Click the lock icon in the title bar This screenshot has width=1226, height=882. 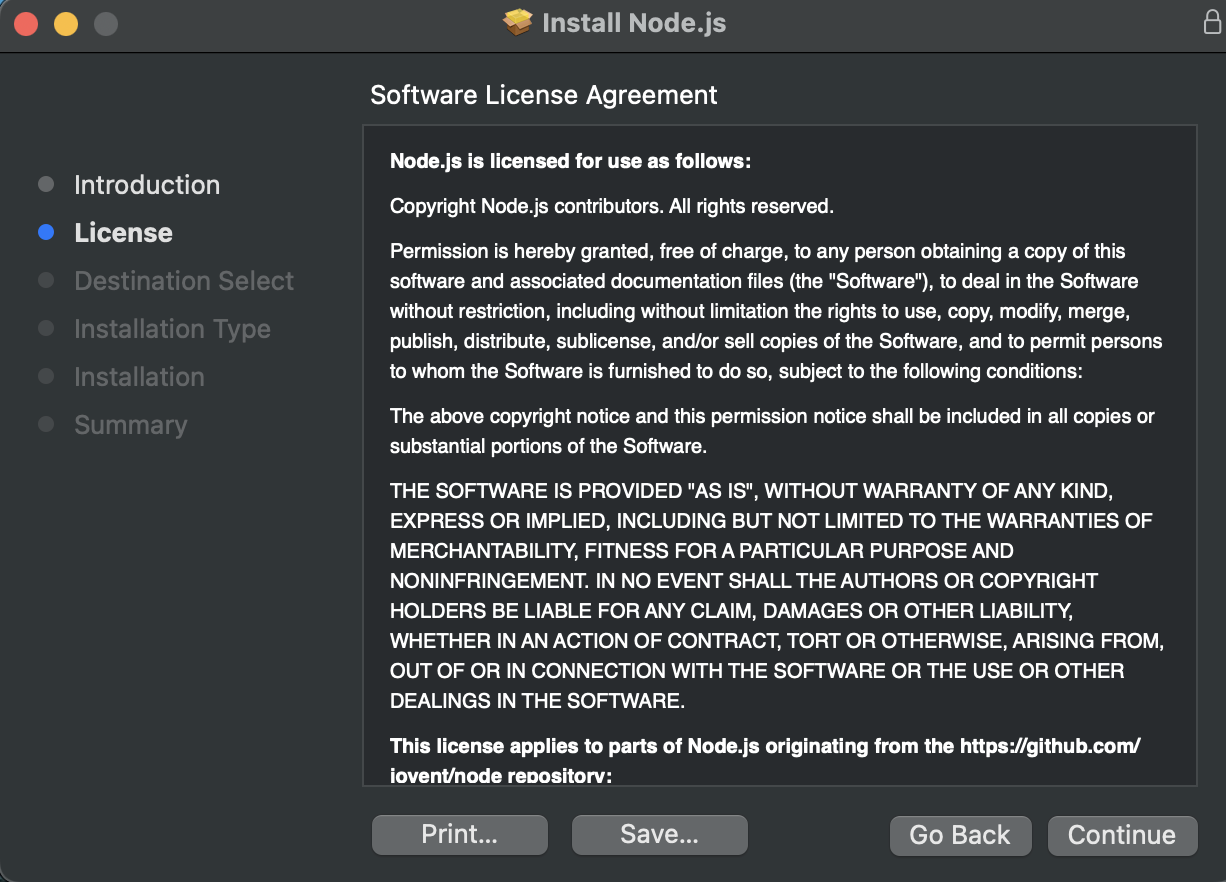pos(1212,23)
